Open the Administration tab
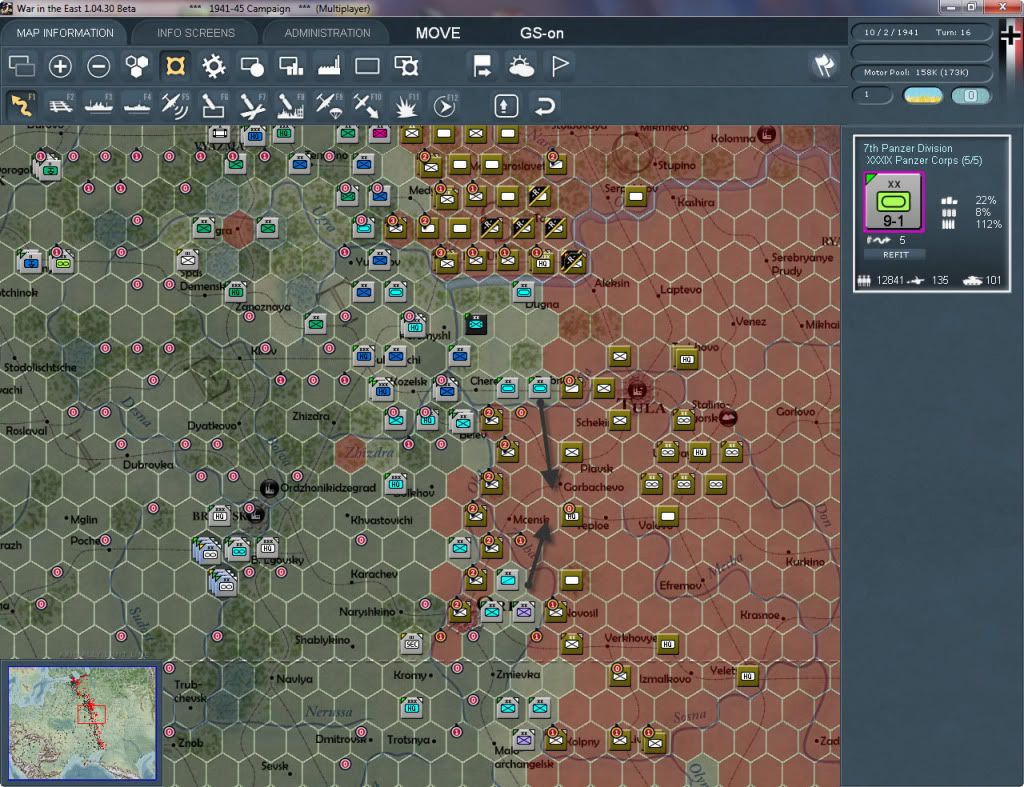Image resolution: width=1024 pixels, height=787 pixels. [327, 33]
